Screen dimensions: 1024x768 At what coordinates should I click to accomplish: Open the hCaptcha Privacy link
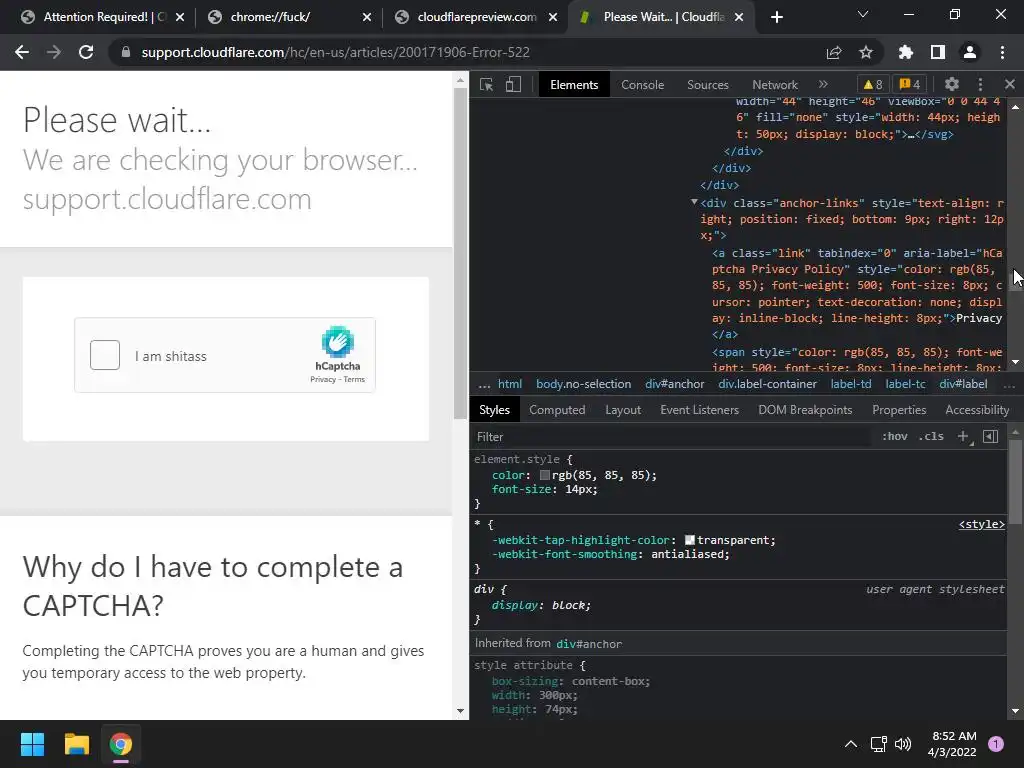coord(323,379)
